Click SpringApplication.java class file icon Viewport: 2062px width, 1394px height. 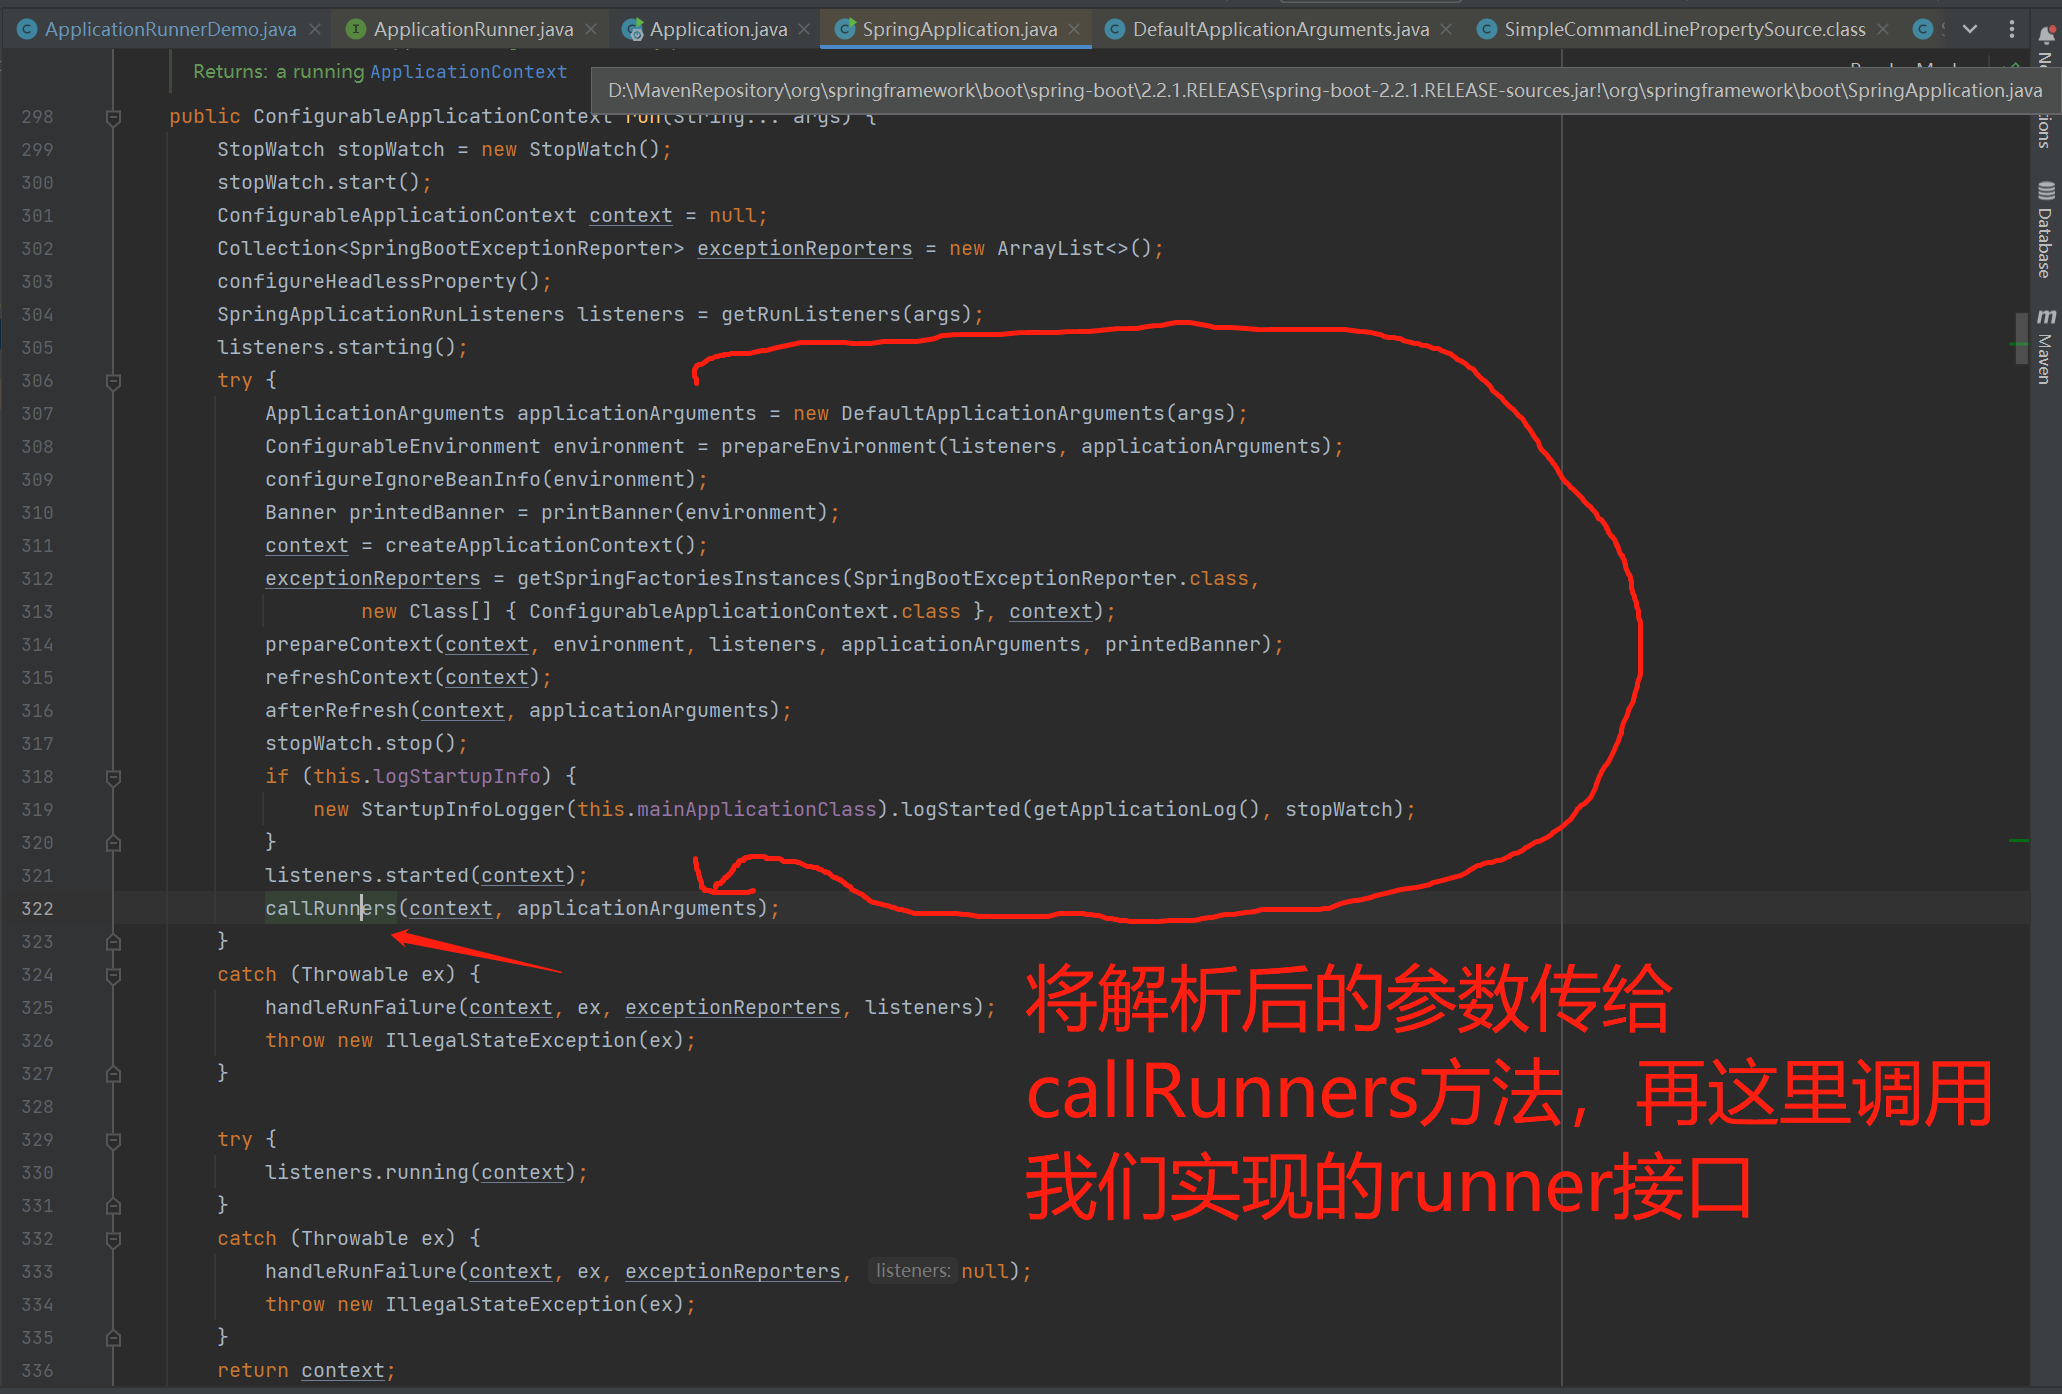[845, 29]
